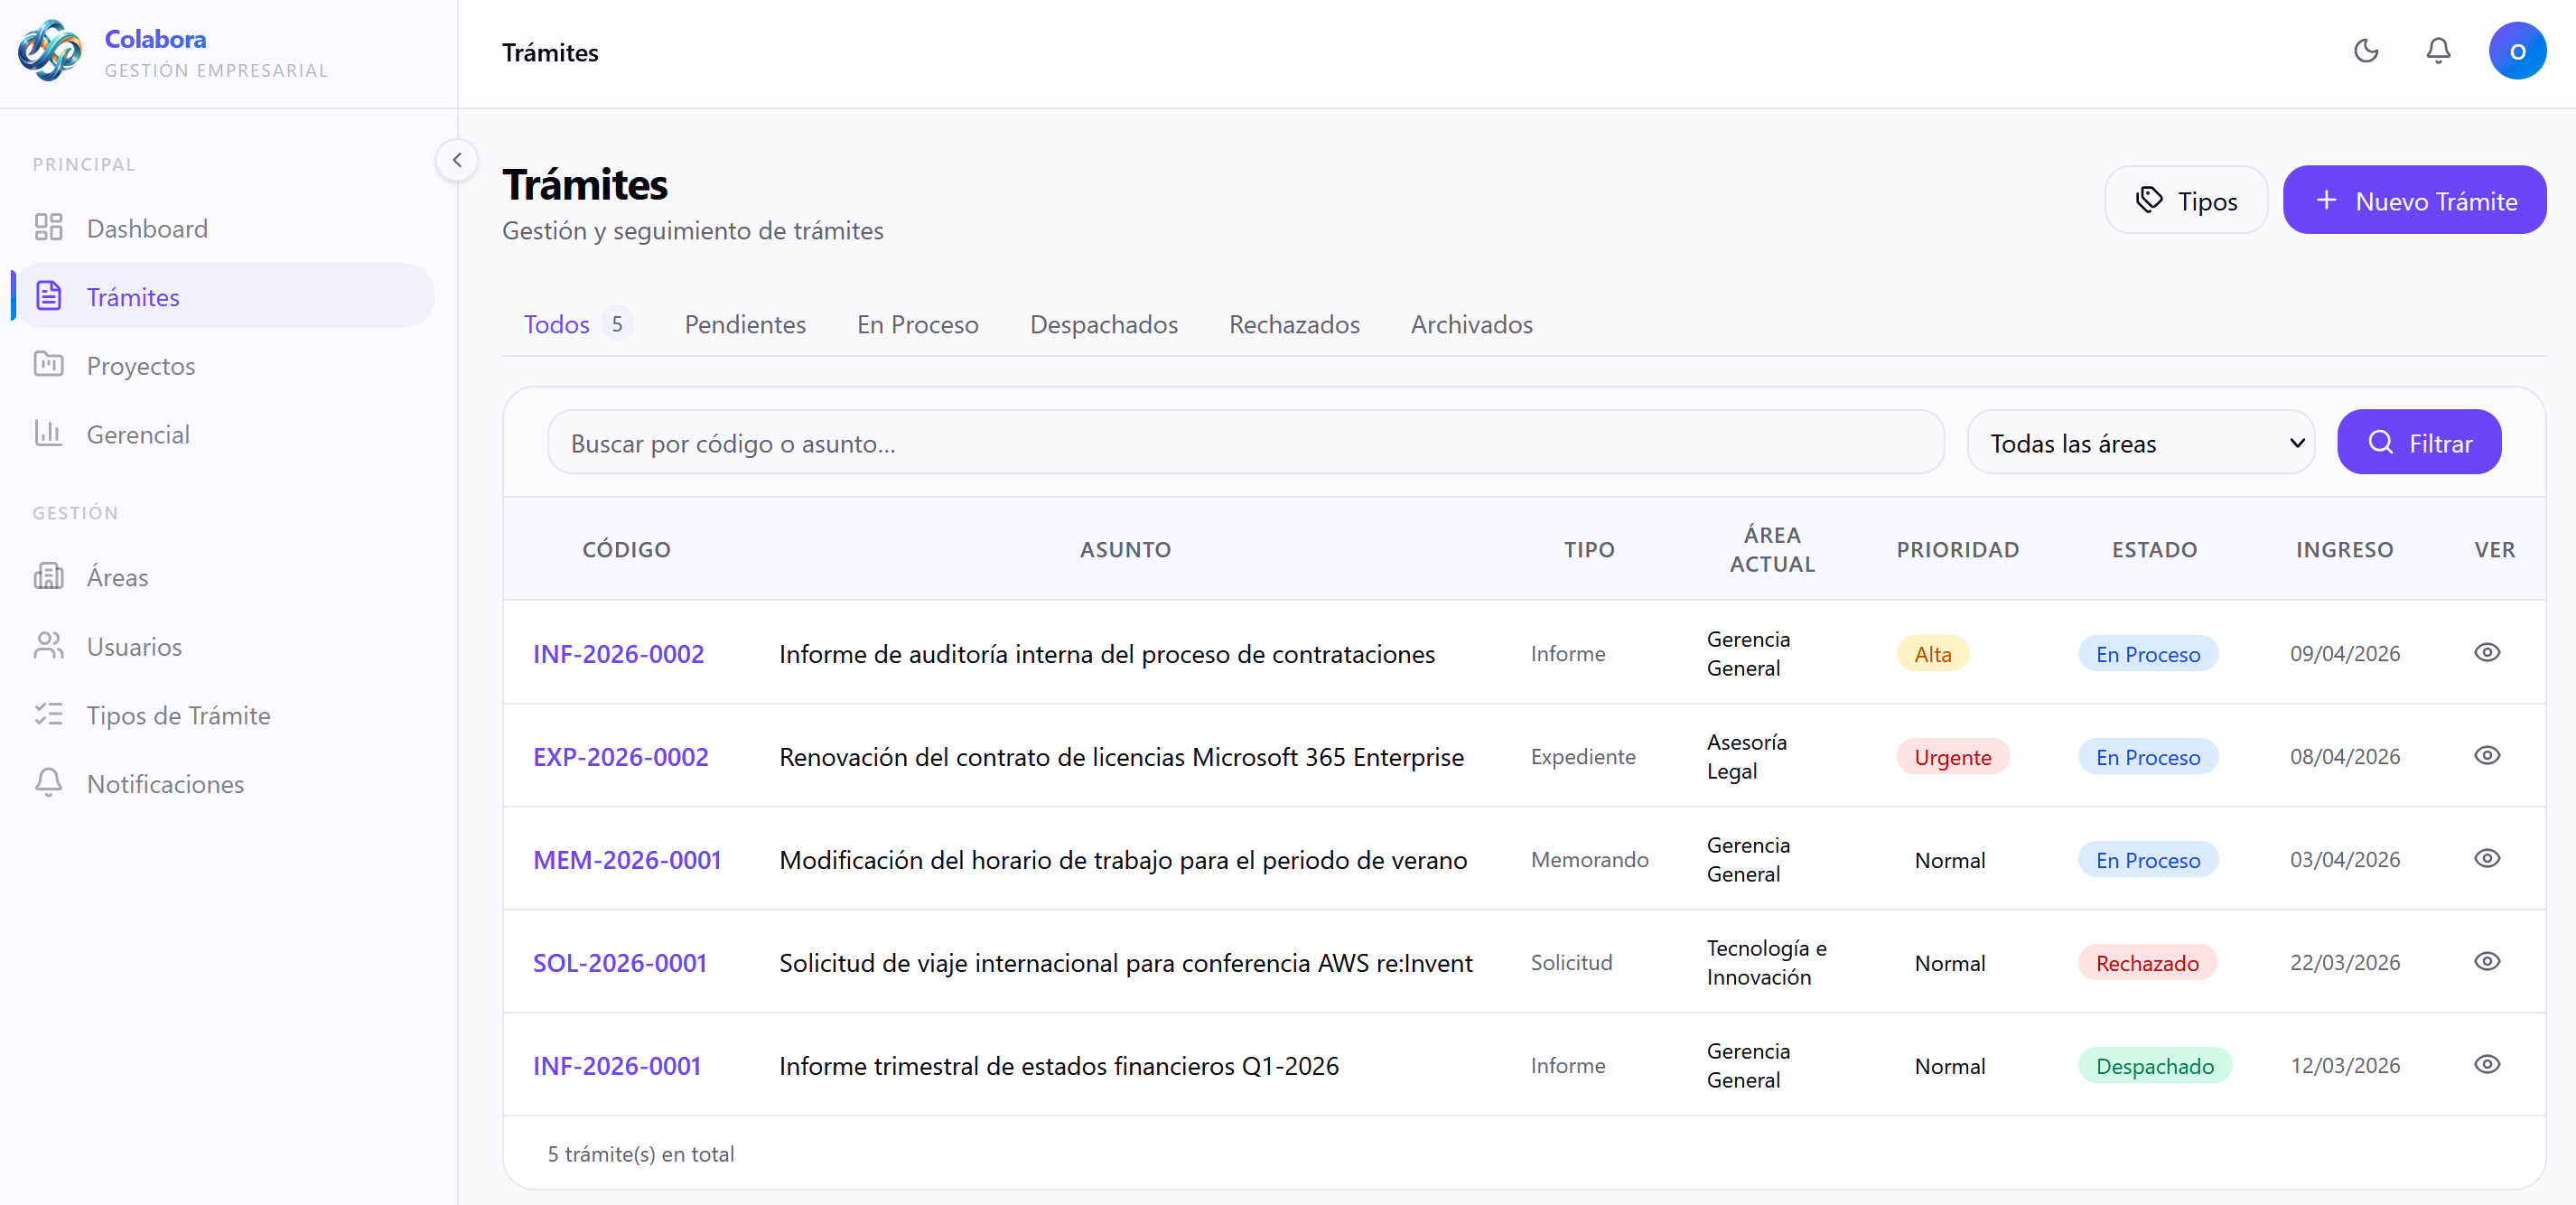Collapse the sidebar with the chevron button

pos(457,160)
